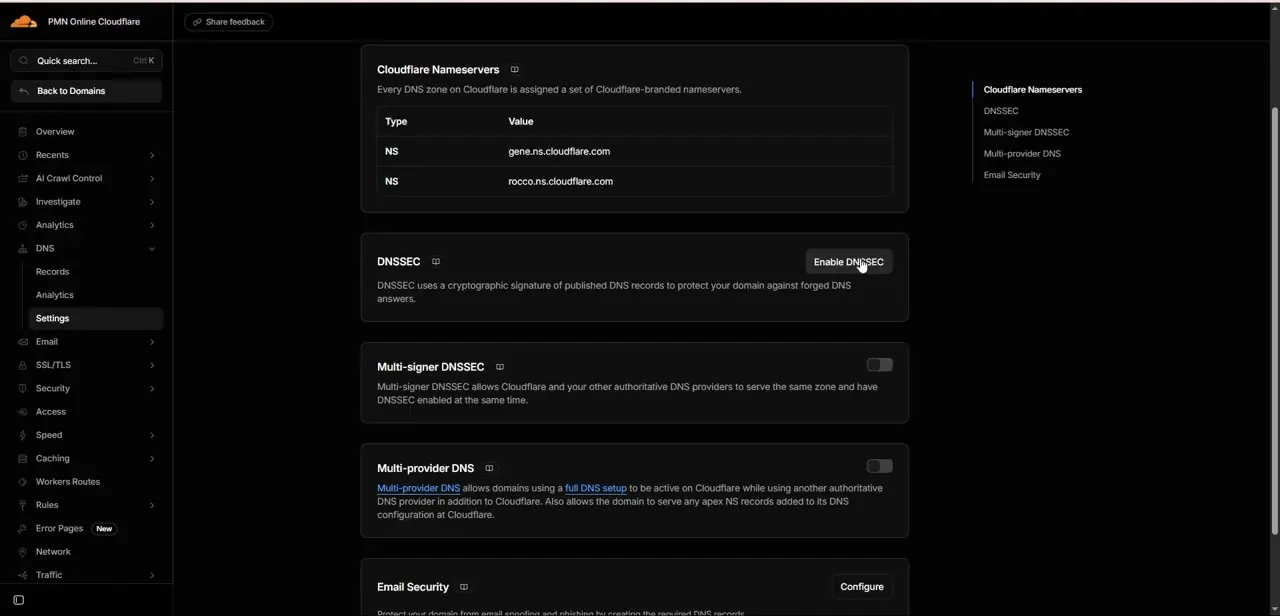Click the Access sidebar icon
1280x616 pixels.
click(x=23, y=412)
